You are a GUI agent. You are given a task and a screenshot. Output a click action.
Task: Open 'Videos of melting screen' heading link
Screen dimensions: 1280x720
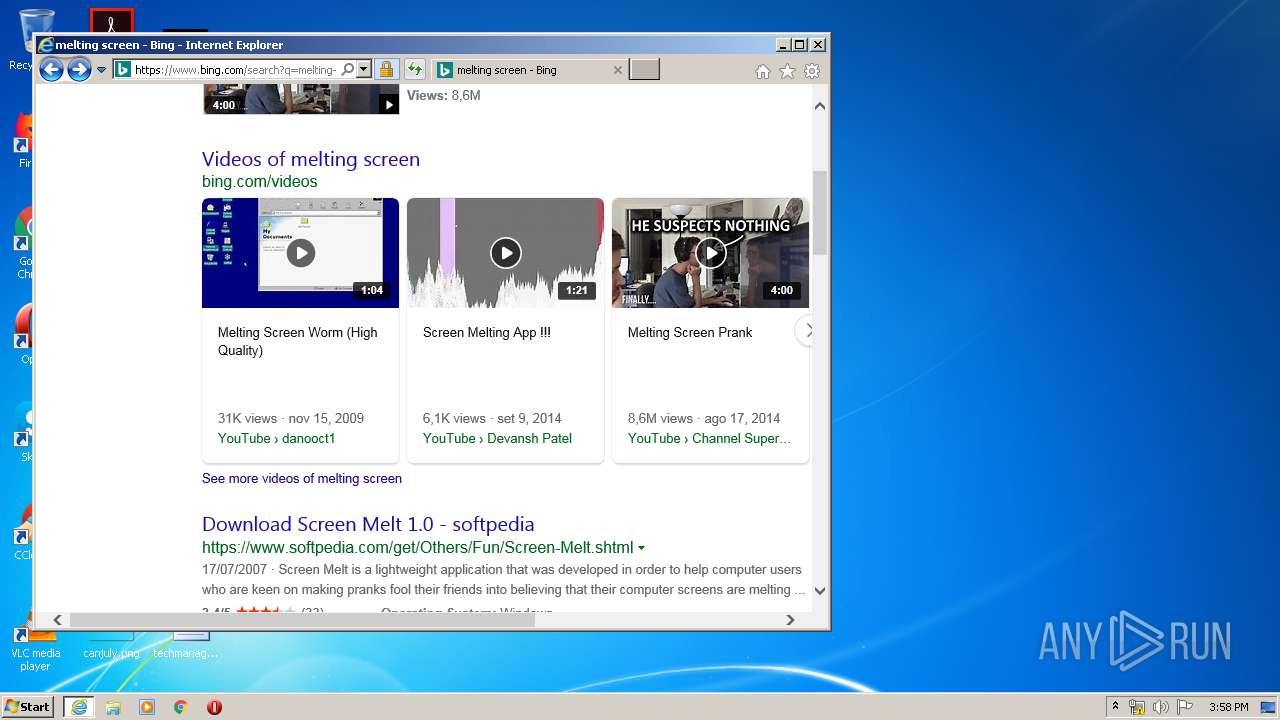tap(311, 159)
